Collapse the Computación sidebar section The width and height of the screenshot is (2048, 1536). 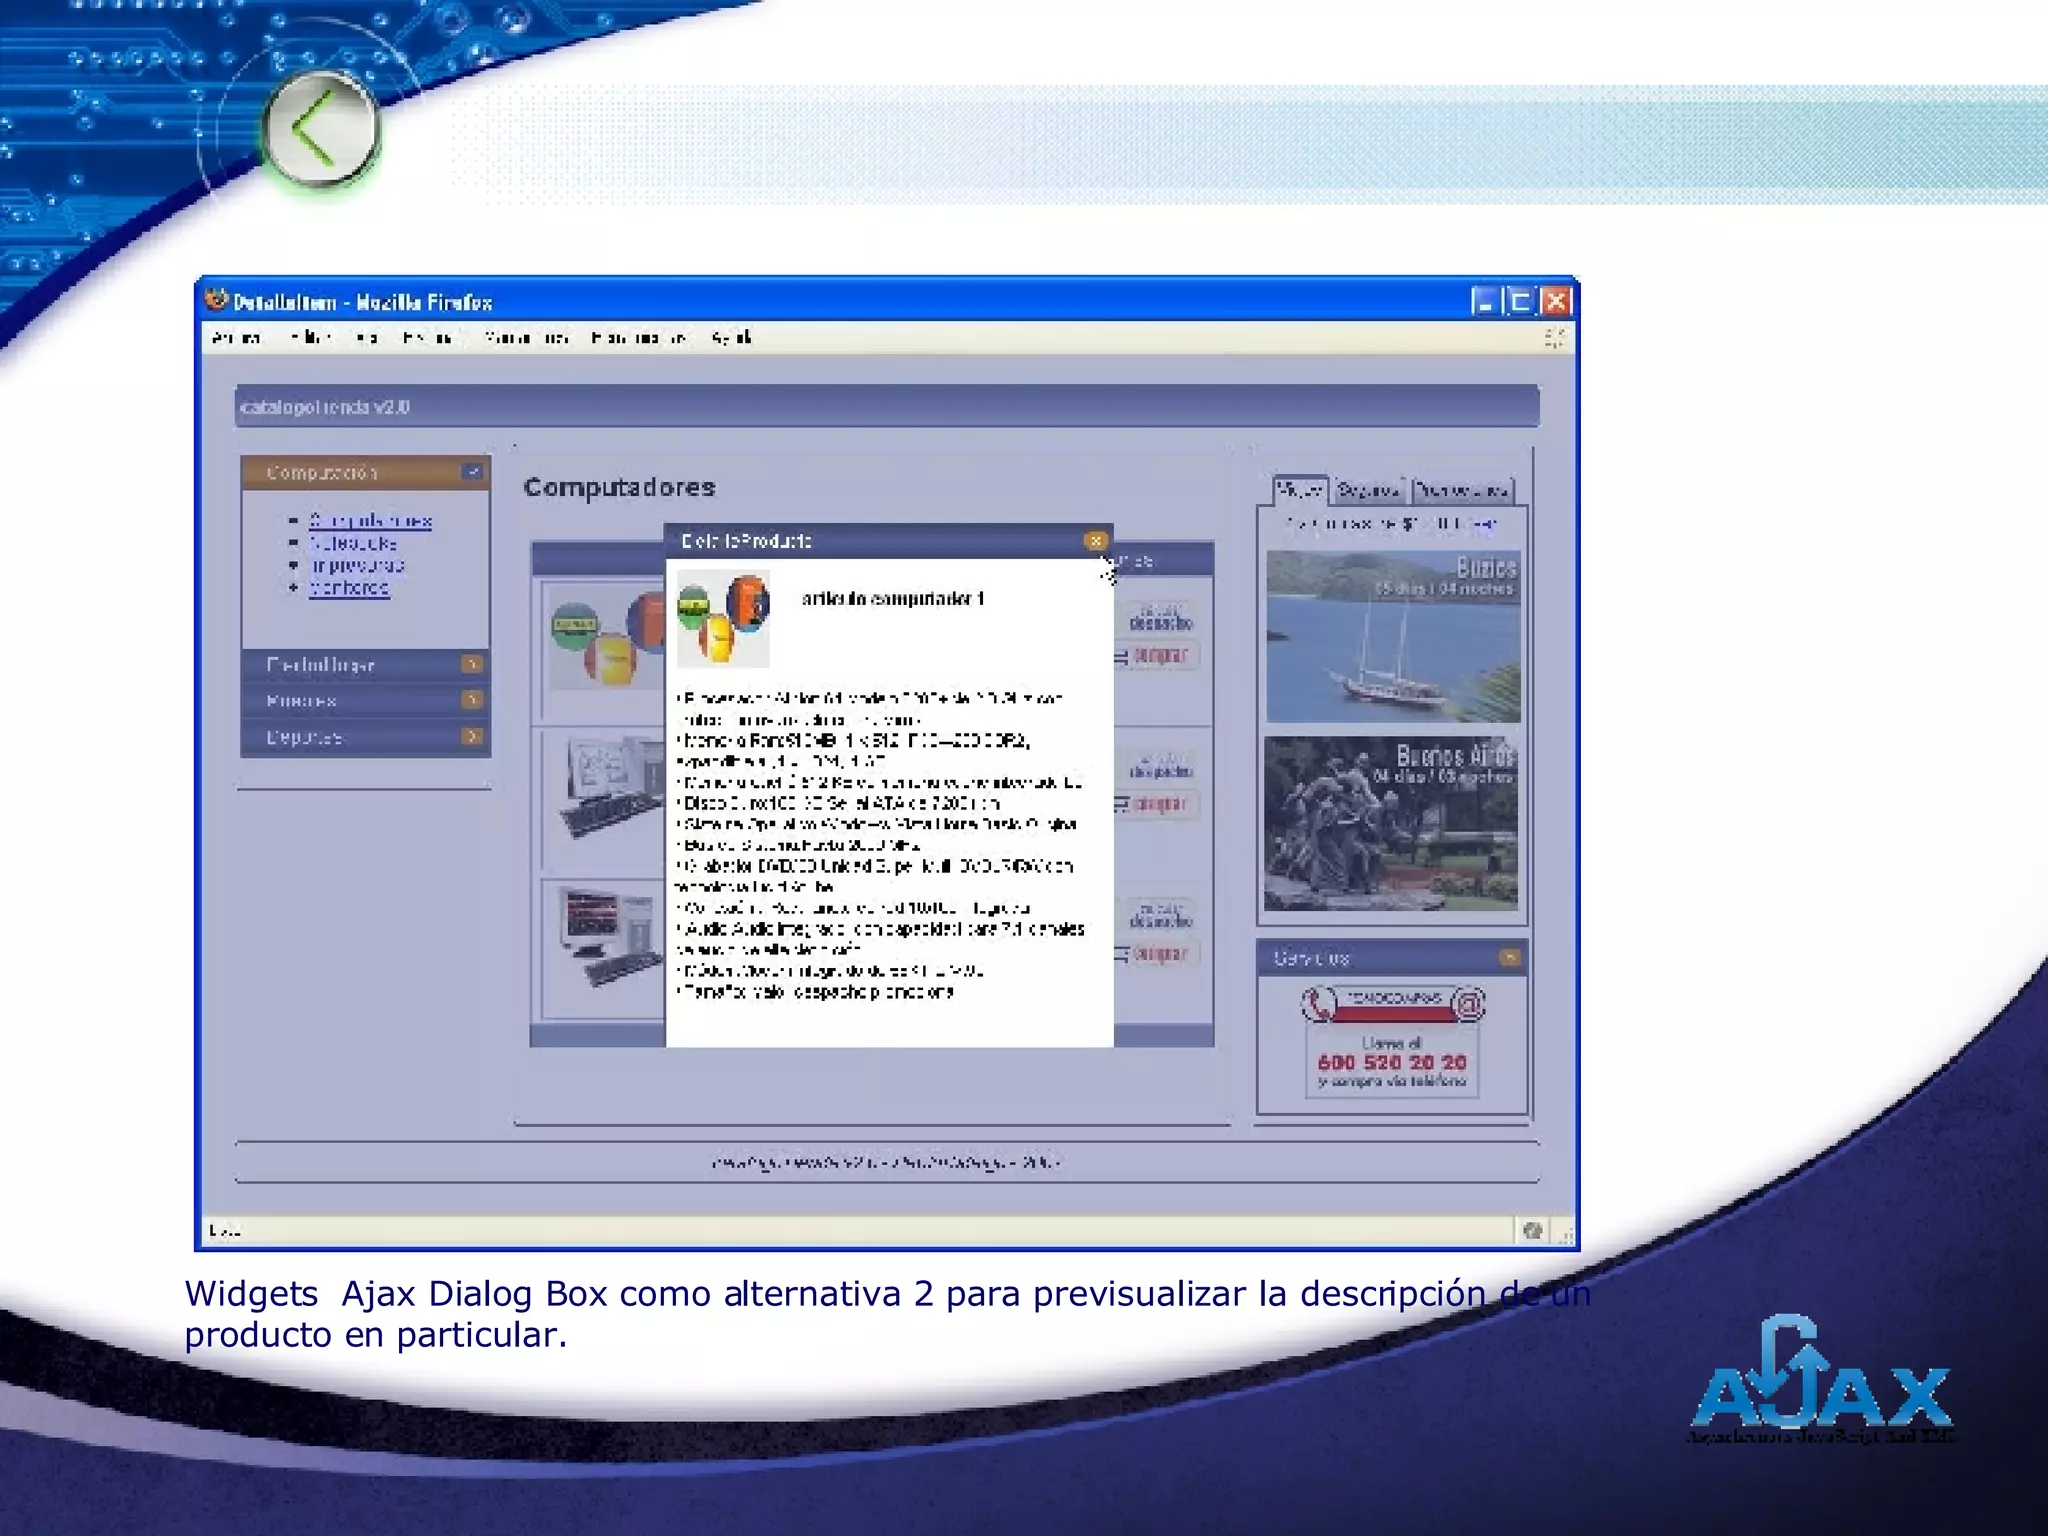point(473,471)
